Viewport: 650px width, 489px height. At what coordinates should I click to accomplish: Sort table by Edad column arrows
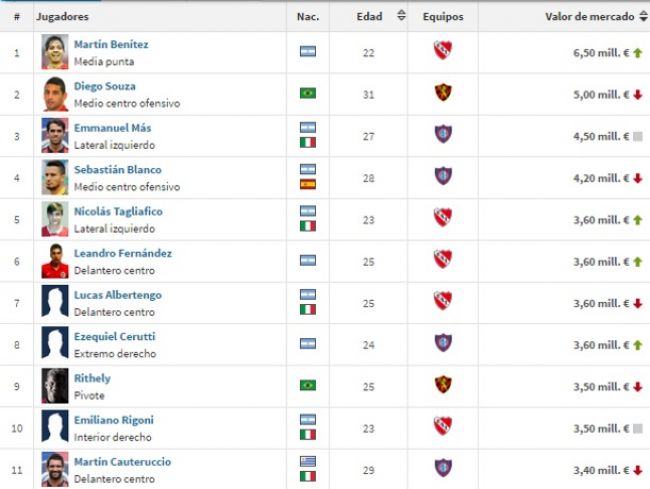[401, 16]
